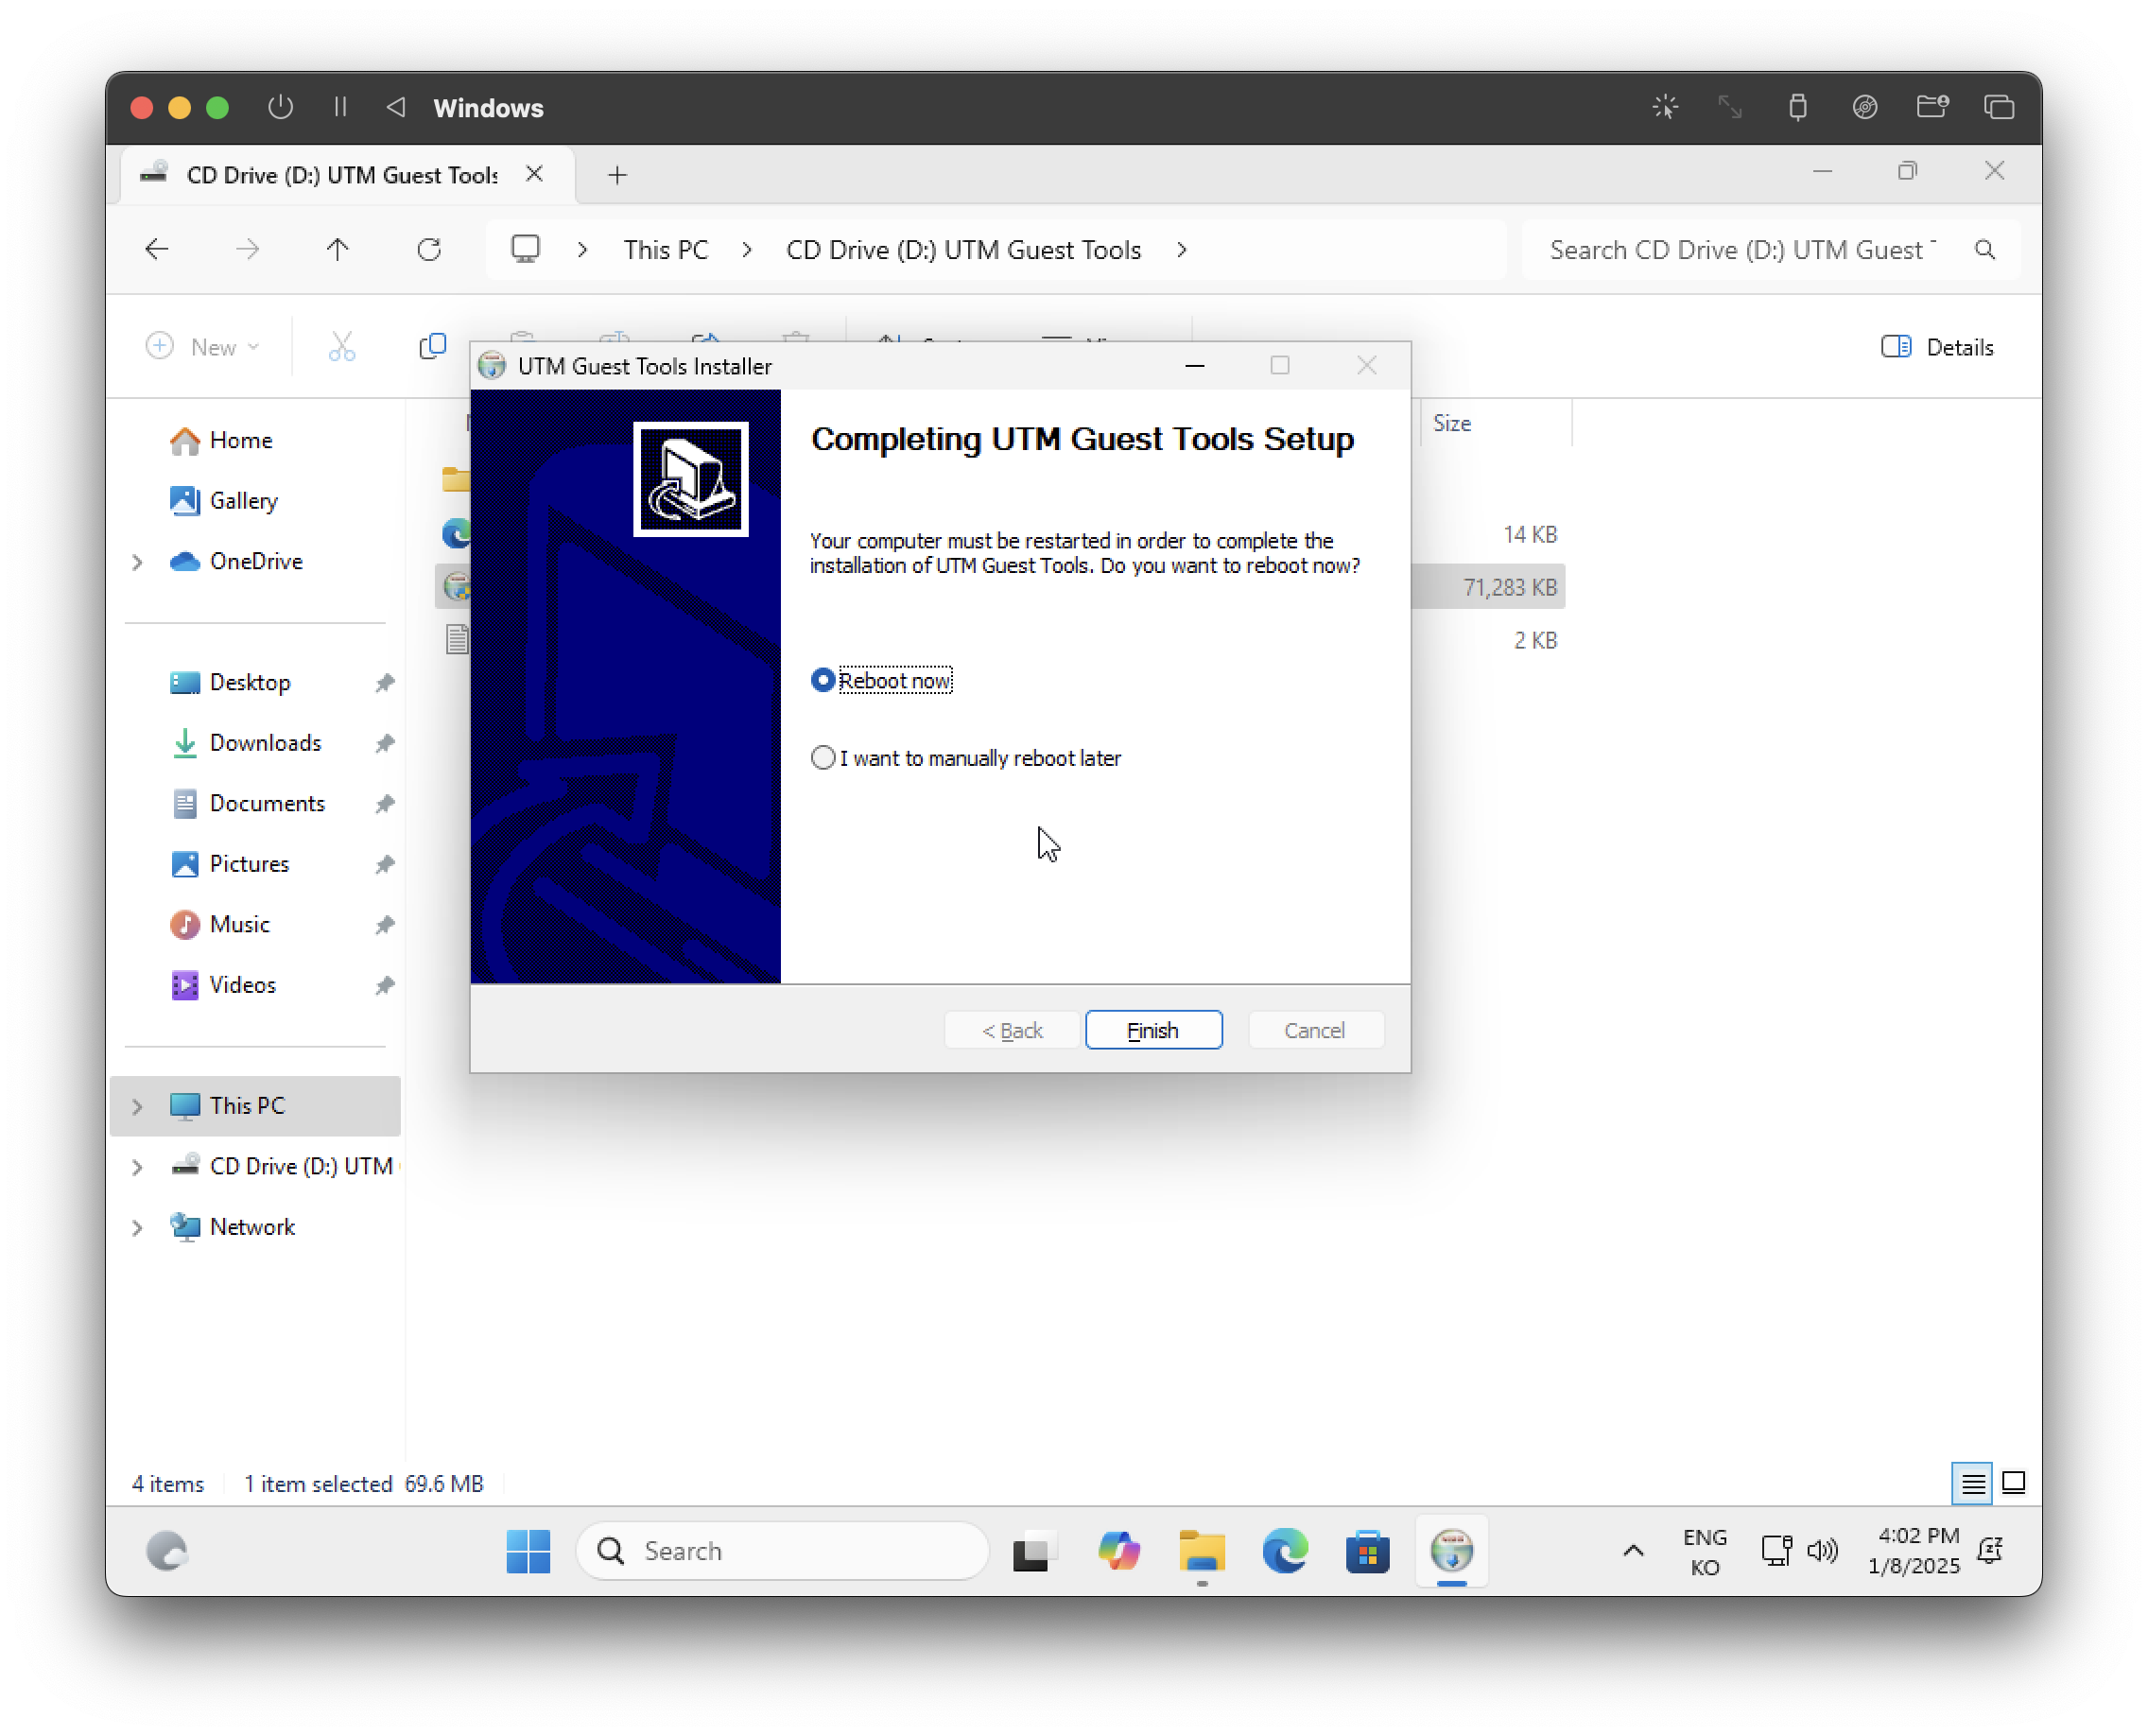Select the Reboot now radio button

coord(822,680)
